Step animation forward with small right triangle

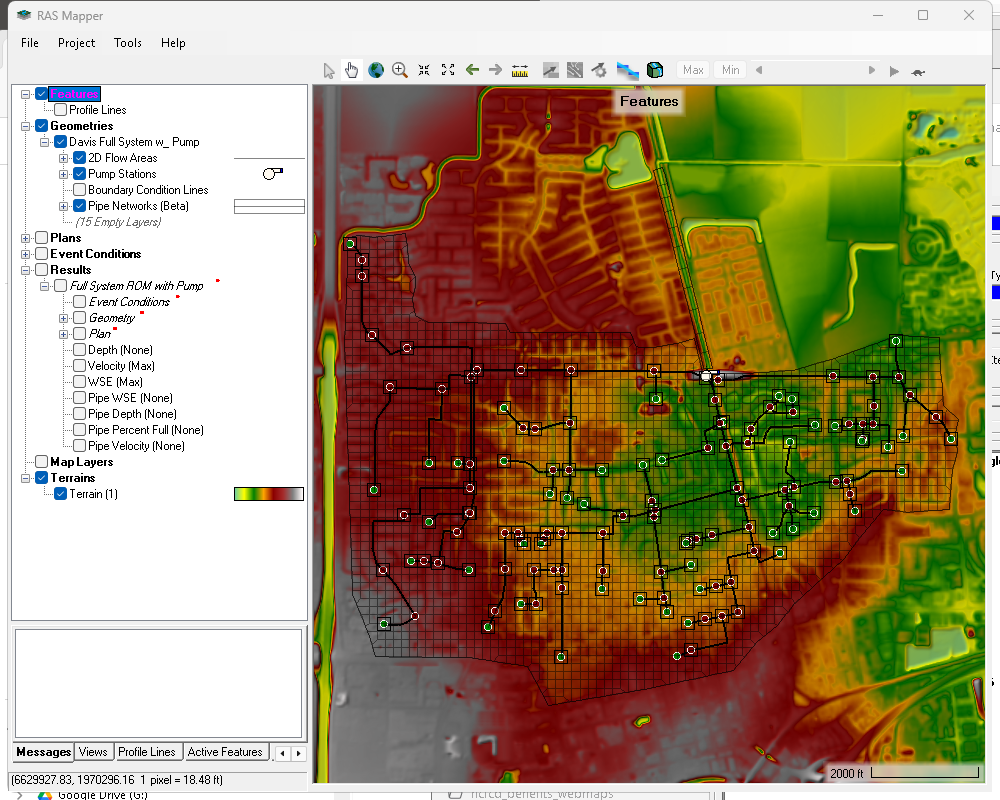[872, 70]
